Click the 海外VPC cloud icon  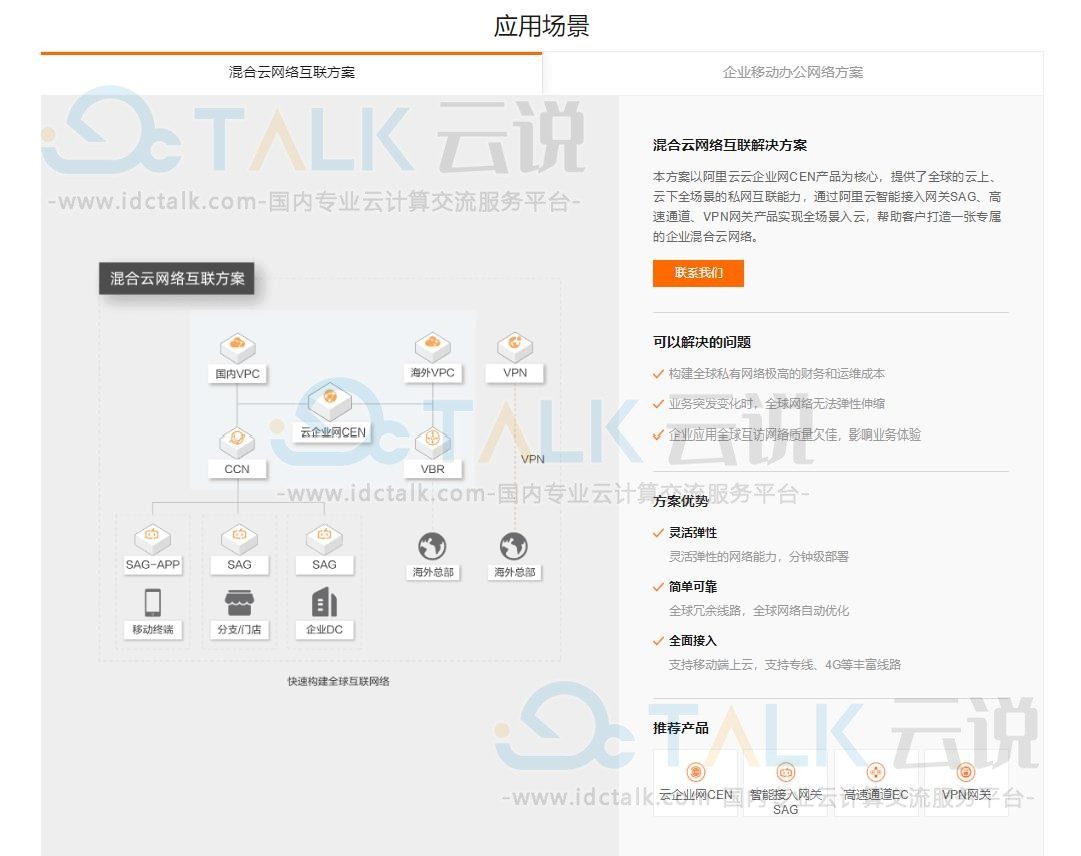(x=433, y=347)
